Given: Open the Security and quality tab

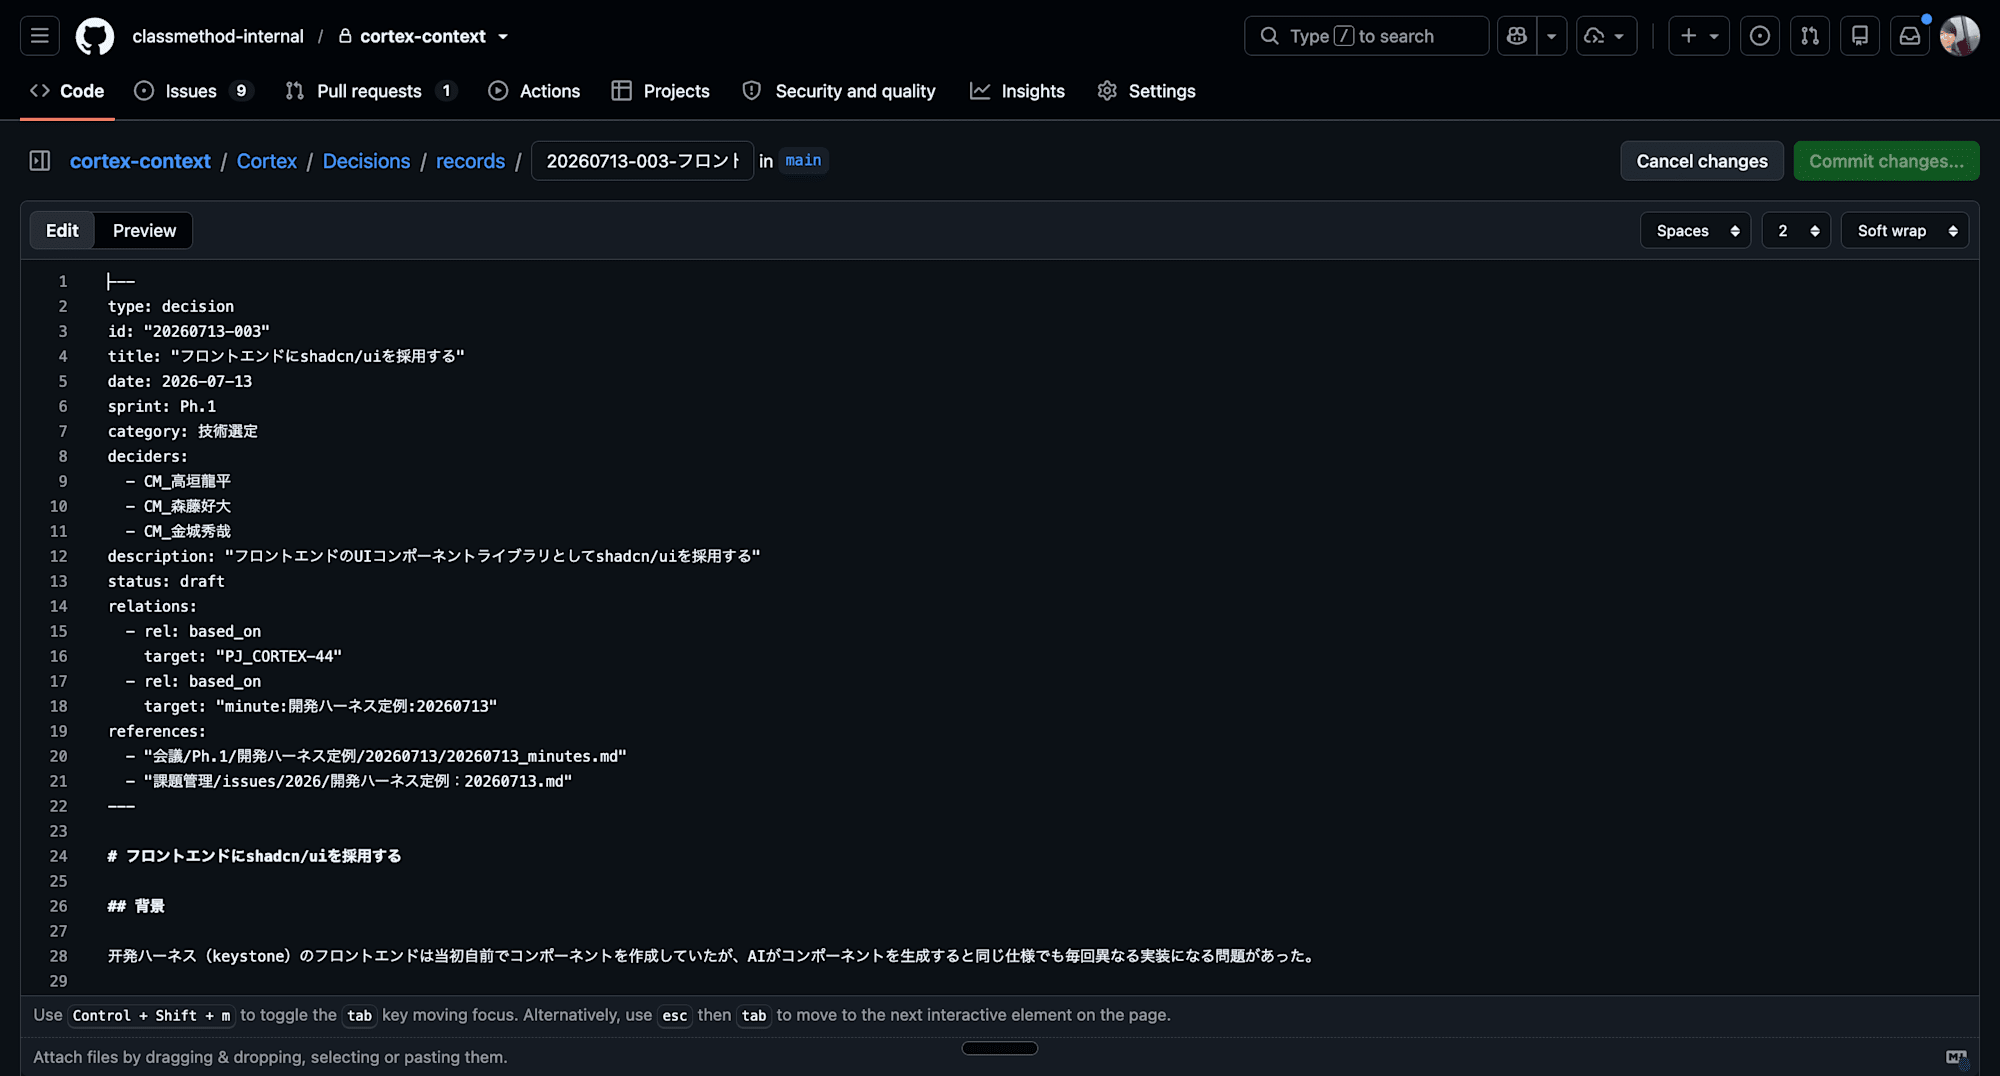Looking at the screenshot, I should (839, 91).
